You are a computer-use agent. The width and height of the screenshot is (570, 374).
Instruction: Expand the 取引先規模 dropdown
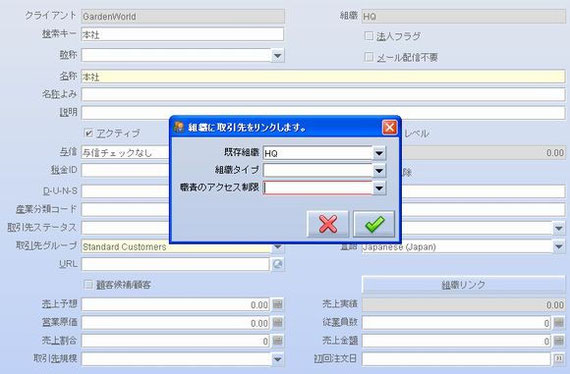tap(277, 359)
